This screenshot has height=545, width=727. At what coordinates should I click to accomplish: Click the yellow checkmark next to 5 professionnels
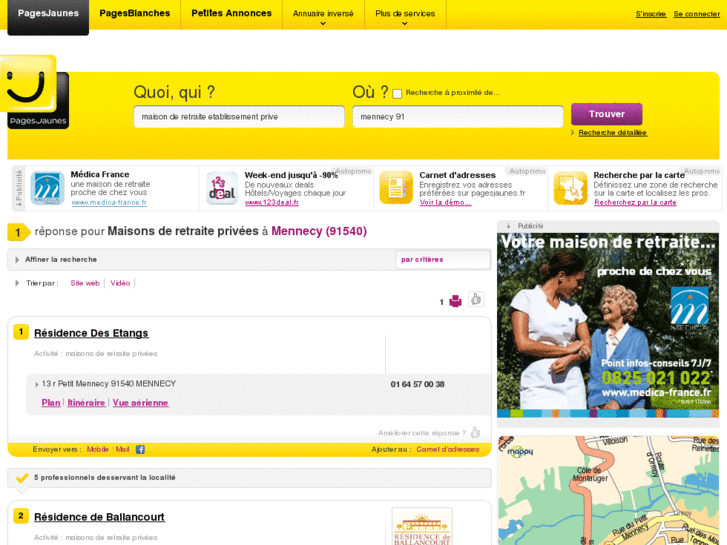22,477
